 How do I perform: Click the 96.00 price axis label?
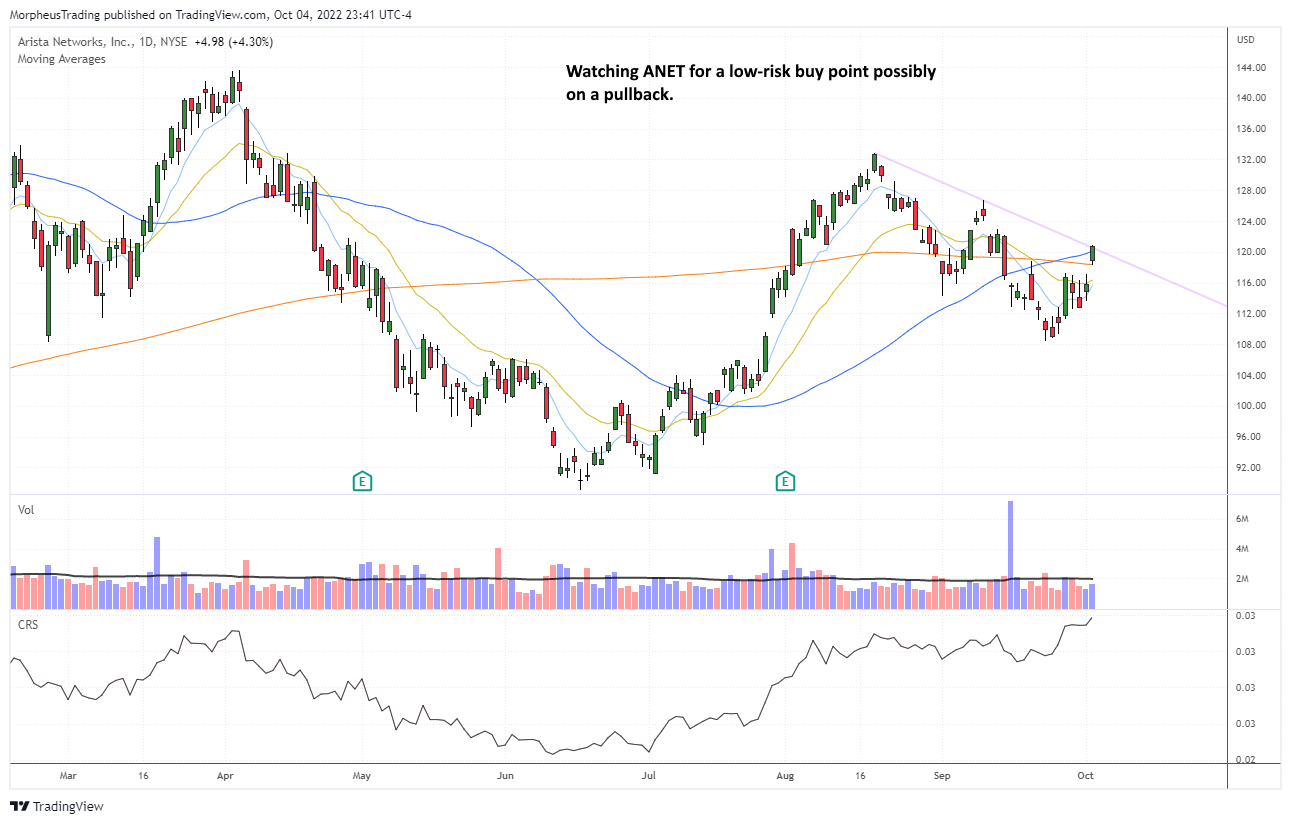click(x=1248, y=437)
